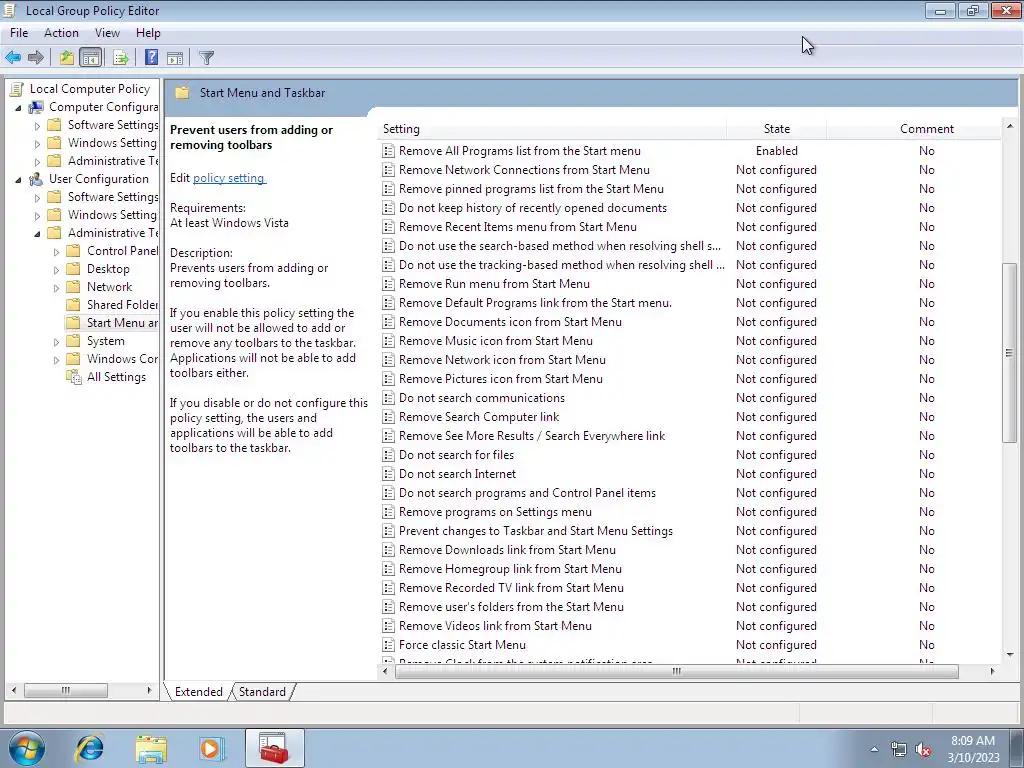Screen dimensions: 1024x768
Task: Click the All Settings icon in tree
Action: (x=74, y=377)
